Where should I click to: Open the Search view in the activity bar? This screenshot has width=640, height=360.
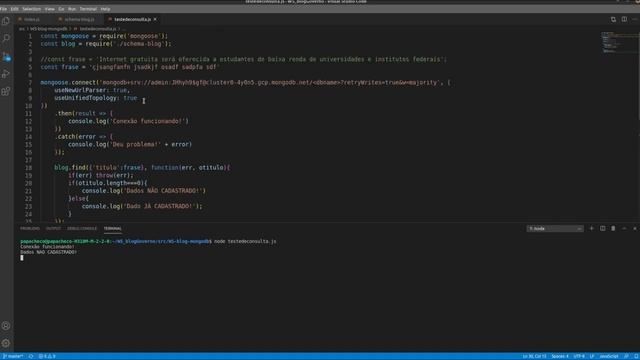click(6, 38)
